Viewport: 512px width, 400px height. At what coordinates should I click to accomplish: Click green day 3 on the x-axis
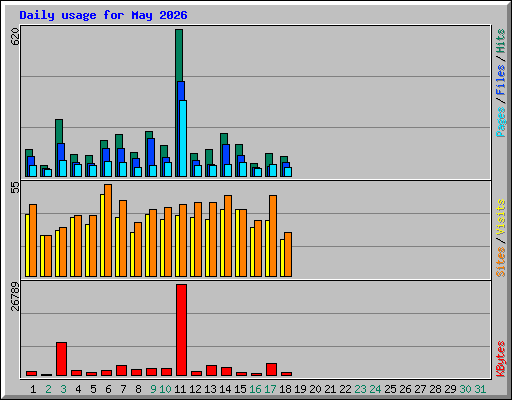point(63,389)
